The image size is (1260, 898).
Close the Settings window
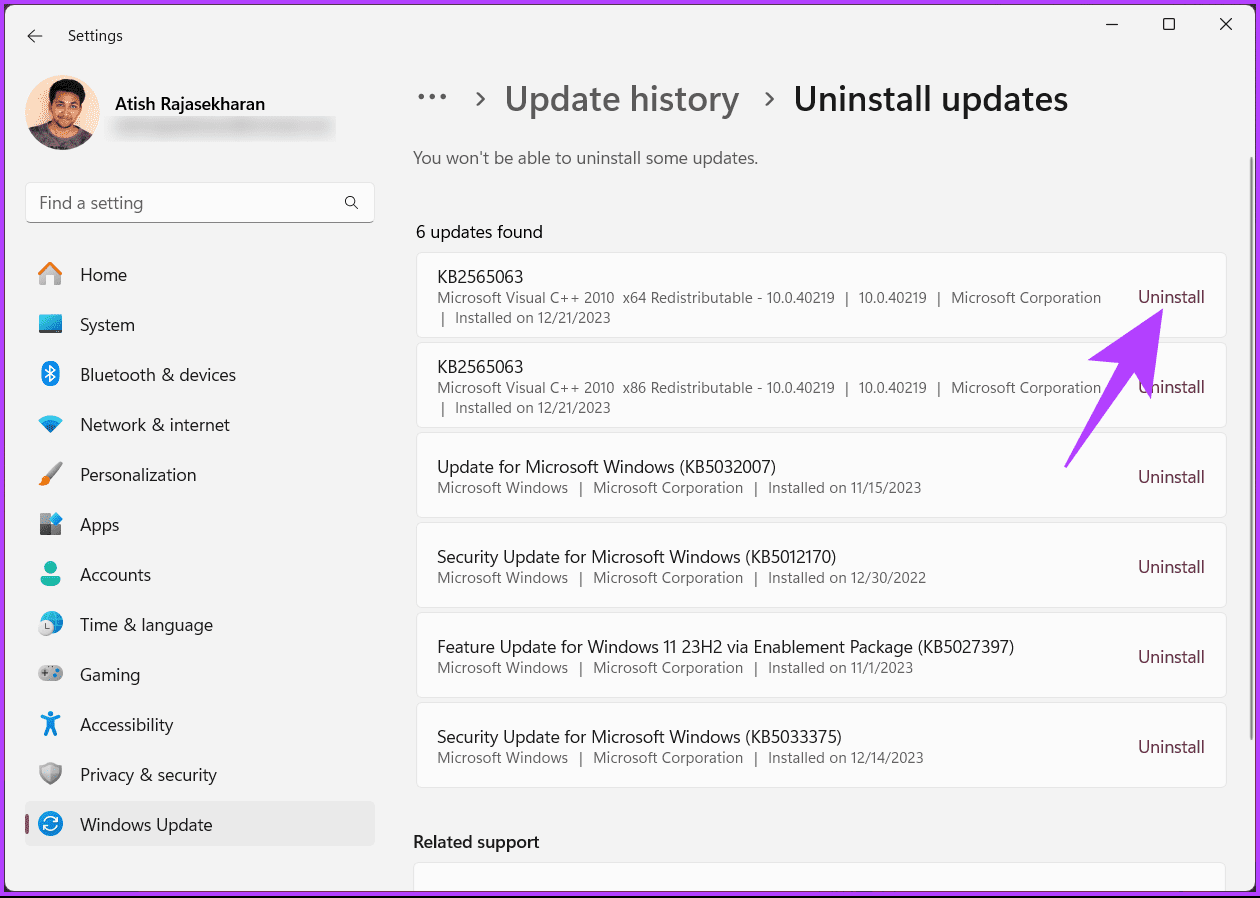coord(1226,25)
